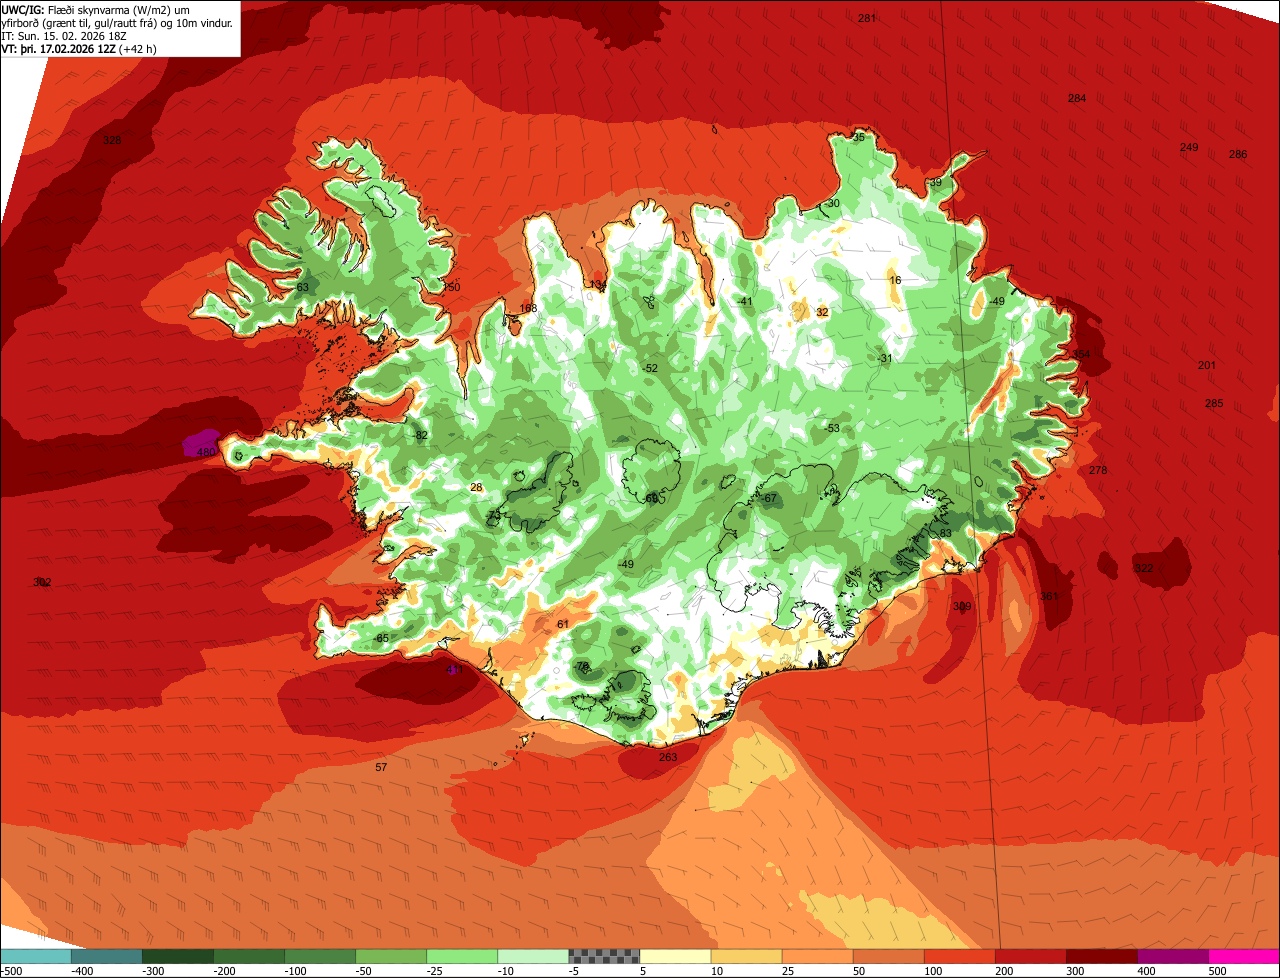Select the -50 to -25 green legend swatch

[391, 956]
